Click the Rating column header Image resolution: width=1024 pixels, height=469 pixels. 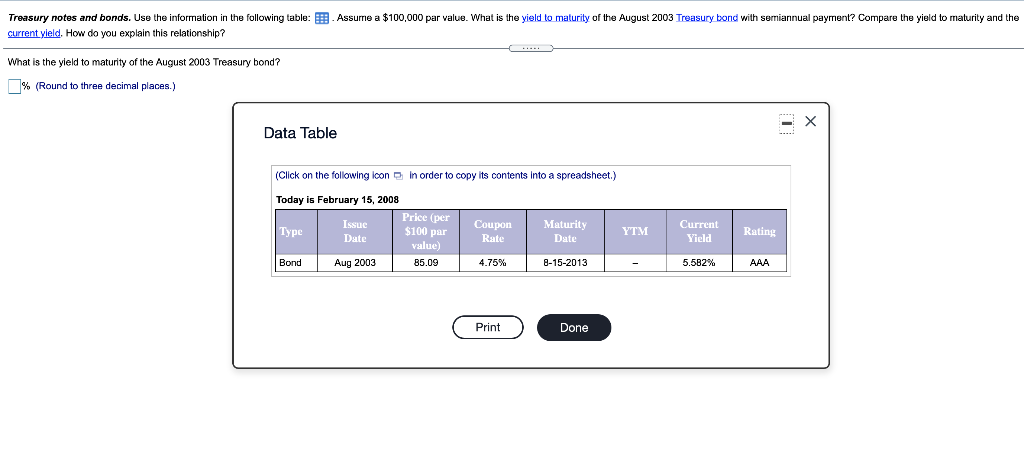tap(760, 232)
